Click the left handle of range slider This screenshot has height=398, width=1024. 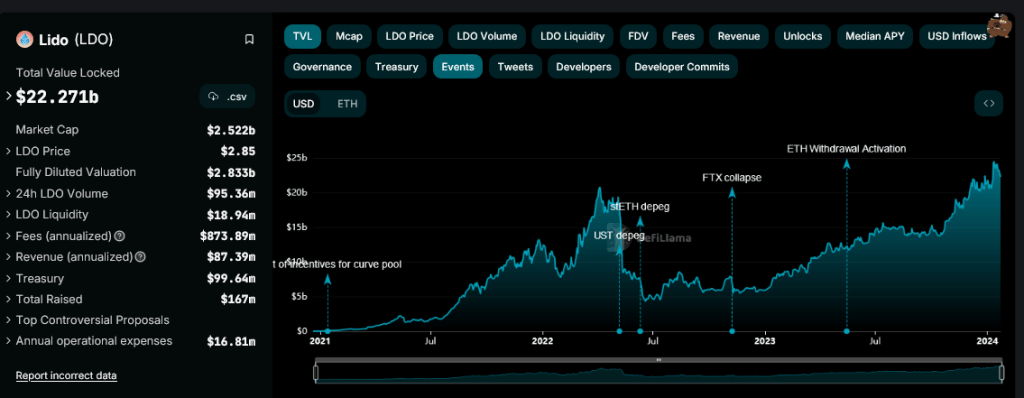click(x=316, y=373)
